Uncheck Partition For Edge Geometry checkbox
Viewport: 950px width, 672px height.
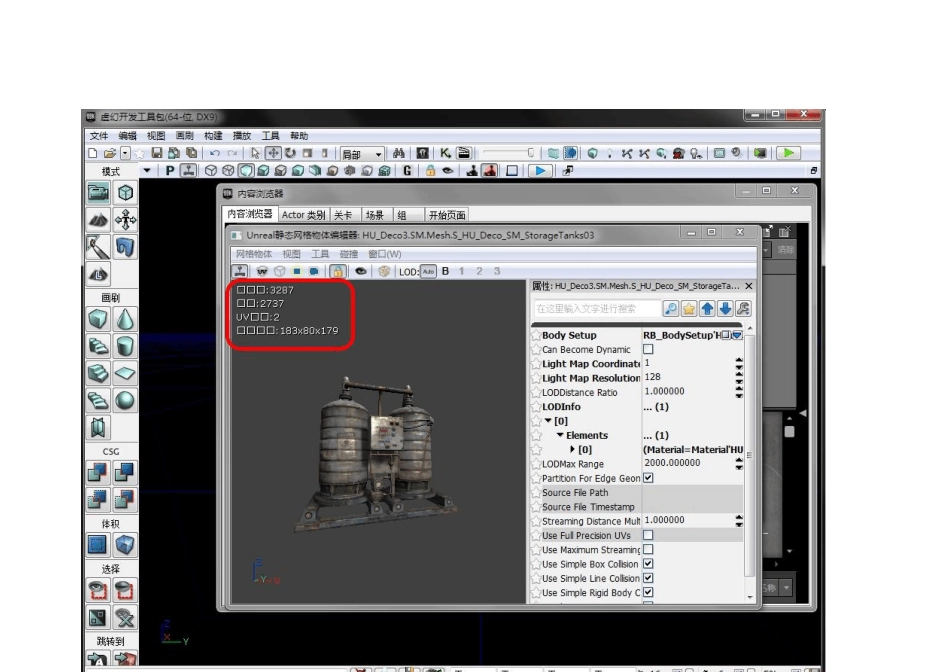tap(648, 478)
